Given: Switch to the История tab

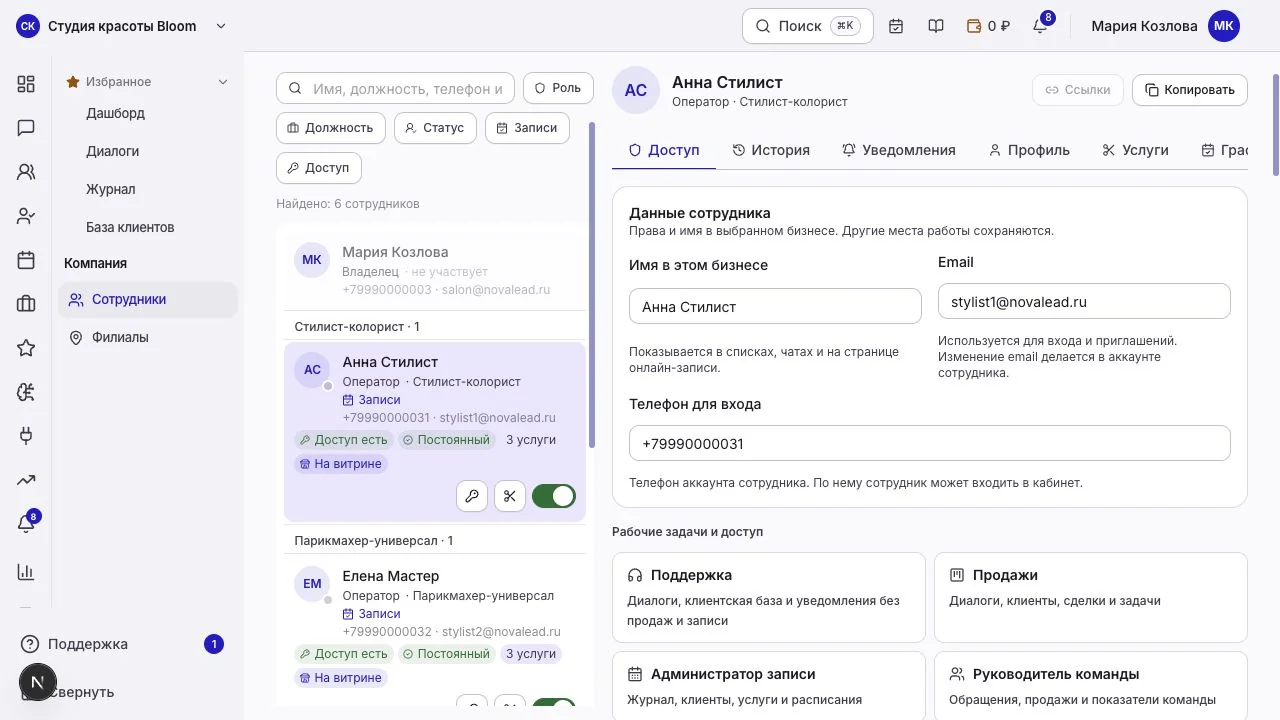Looking at the screenshot, I should coord(771,150).
